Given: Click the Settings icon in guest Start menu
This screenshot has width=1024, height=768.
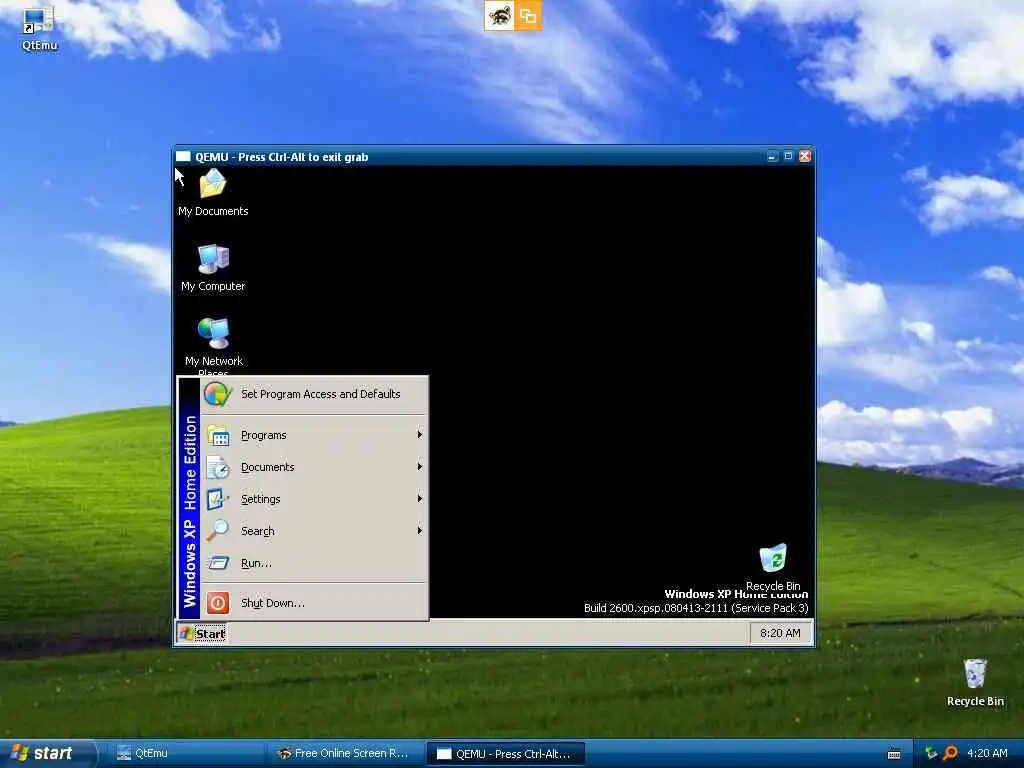Looking at the screenshot, I should point(218,499).
